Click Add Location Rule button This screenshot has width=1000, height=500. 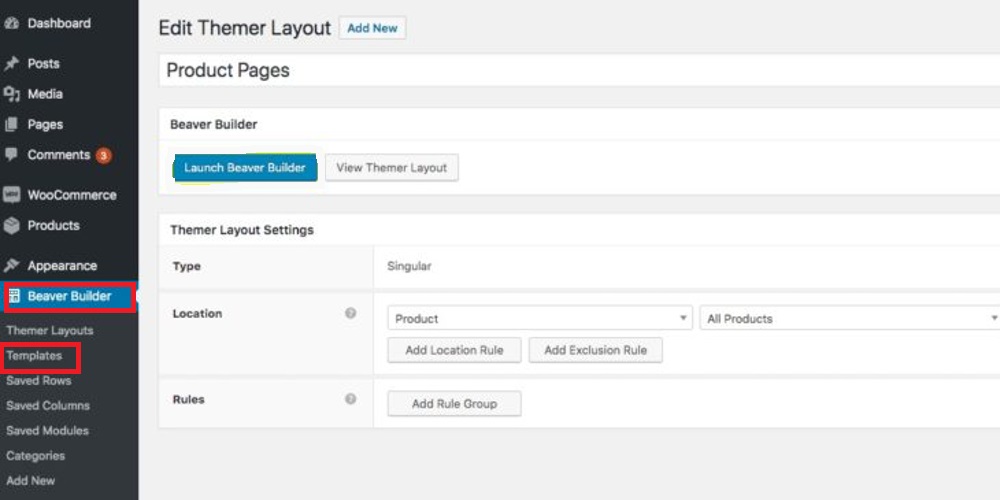tap(454, 350)
